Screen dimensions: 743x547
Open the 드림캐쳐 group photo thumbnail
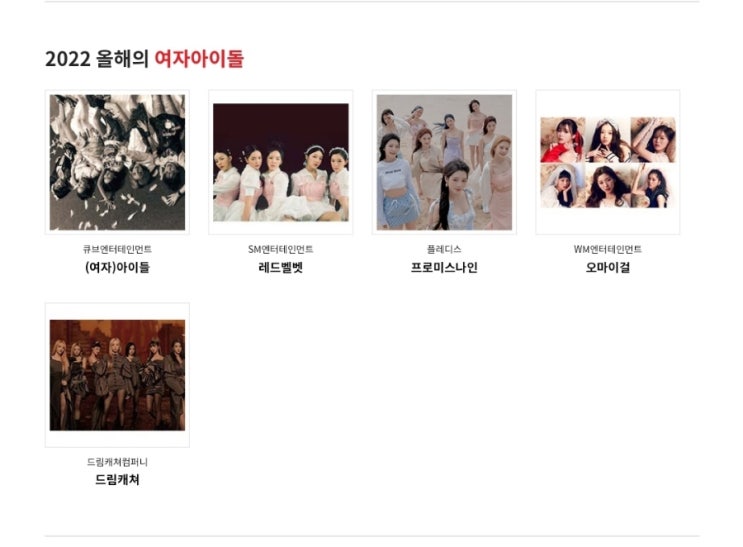click(117, 375)
